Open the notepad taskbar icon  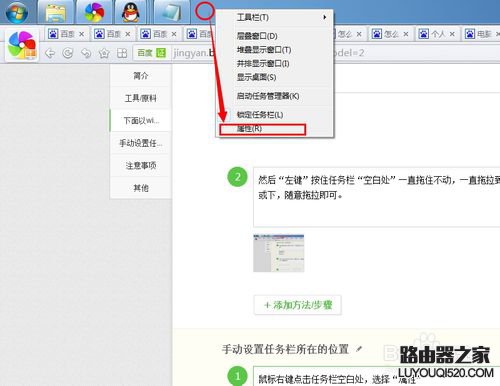[172, 12]
